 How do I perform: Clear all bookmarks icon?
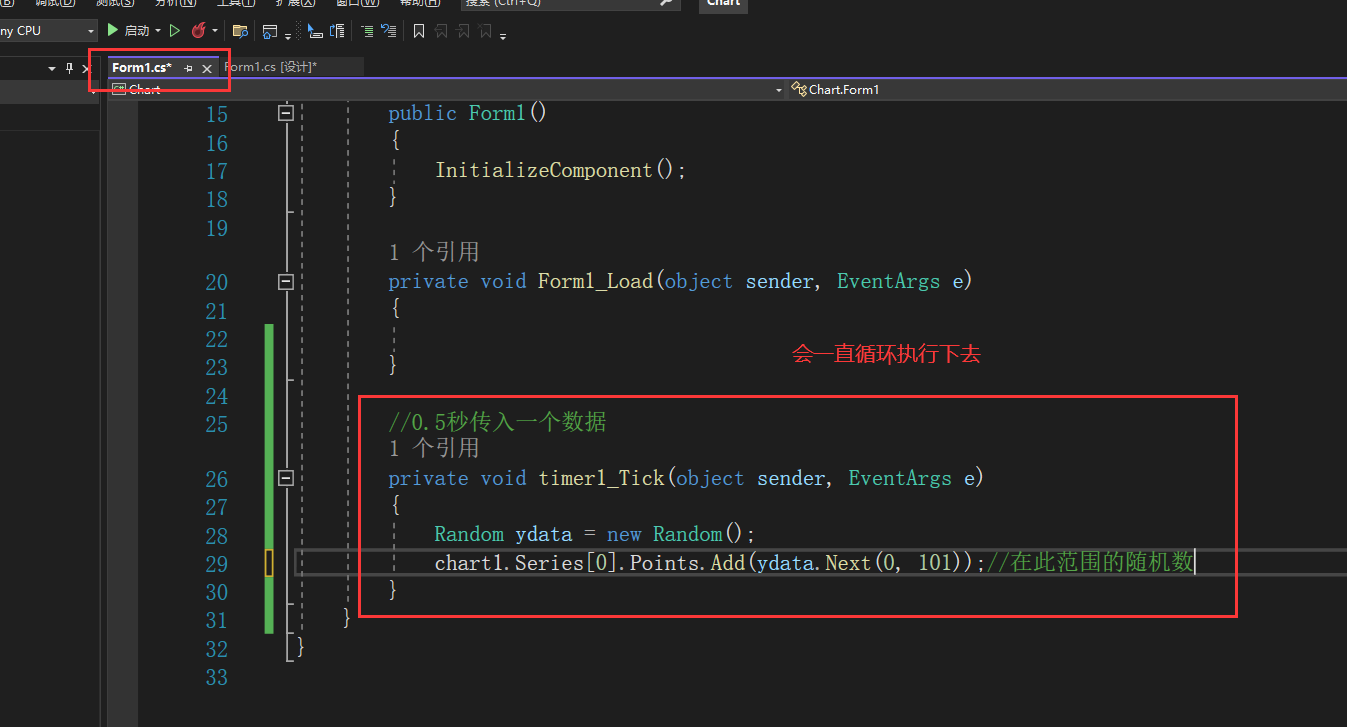tap(485, 31)
